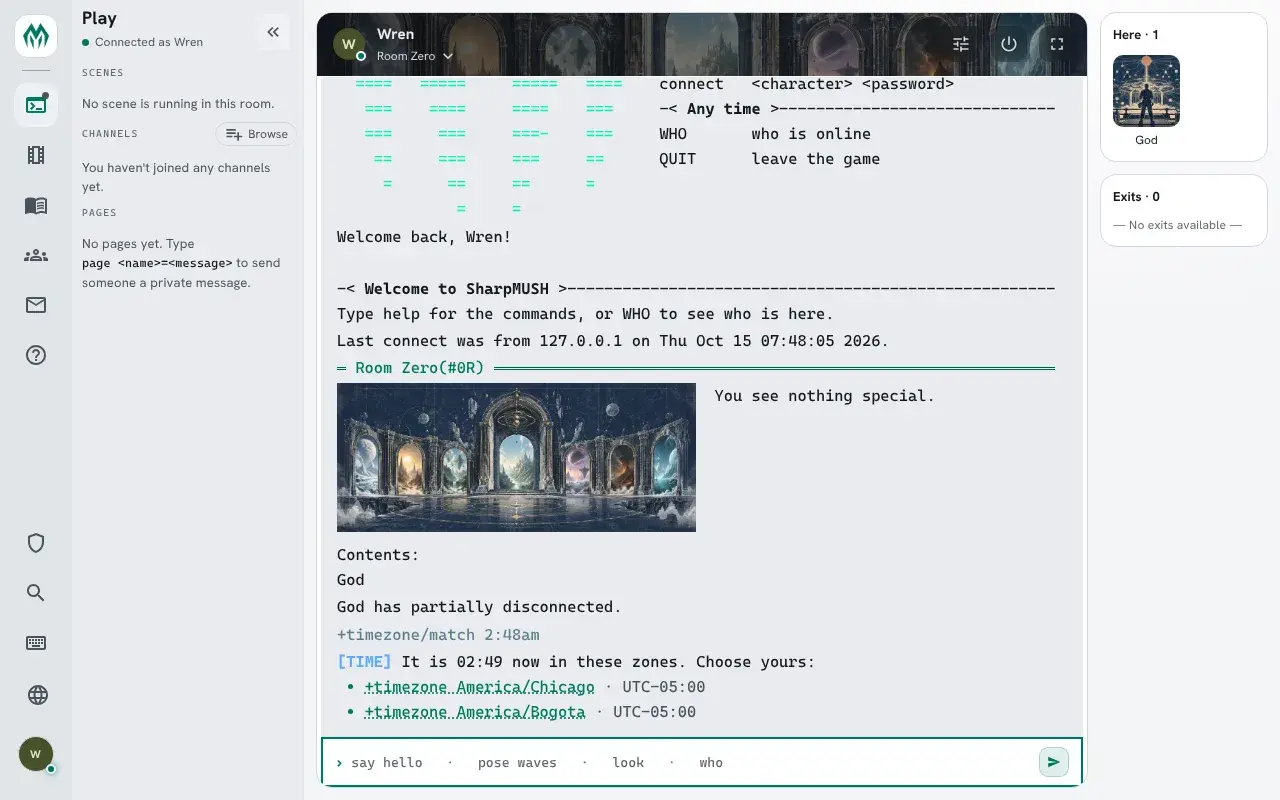Click "Connected as Wren" status text
The width and height of the screenshot is (1280, 800).
click(149, 42)
